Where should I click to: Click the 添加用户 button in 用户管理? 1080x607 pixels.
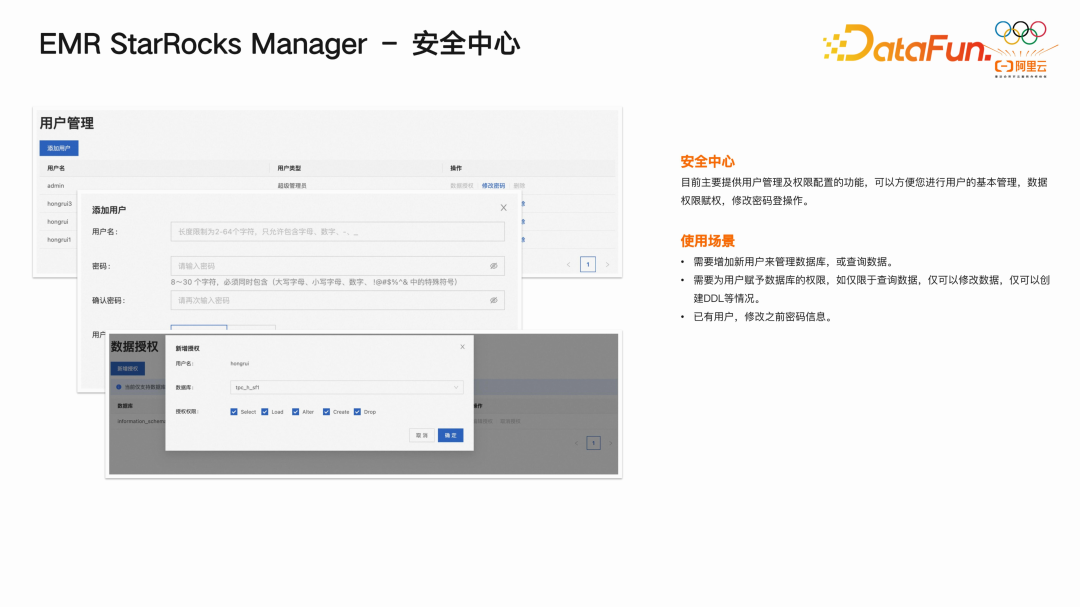(x=59, y=148)
